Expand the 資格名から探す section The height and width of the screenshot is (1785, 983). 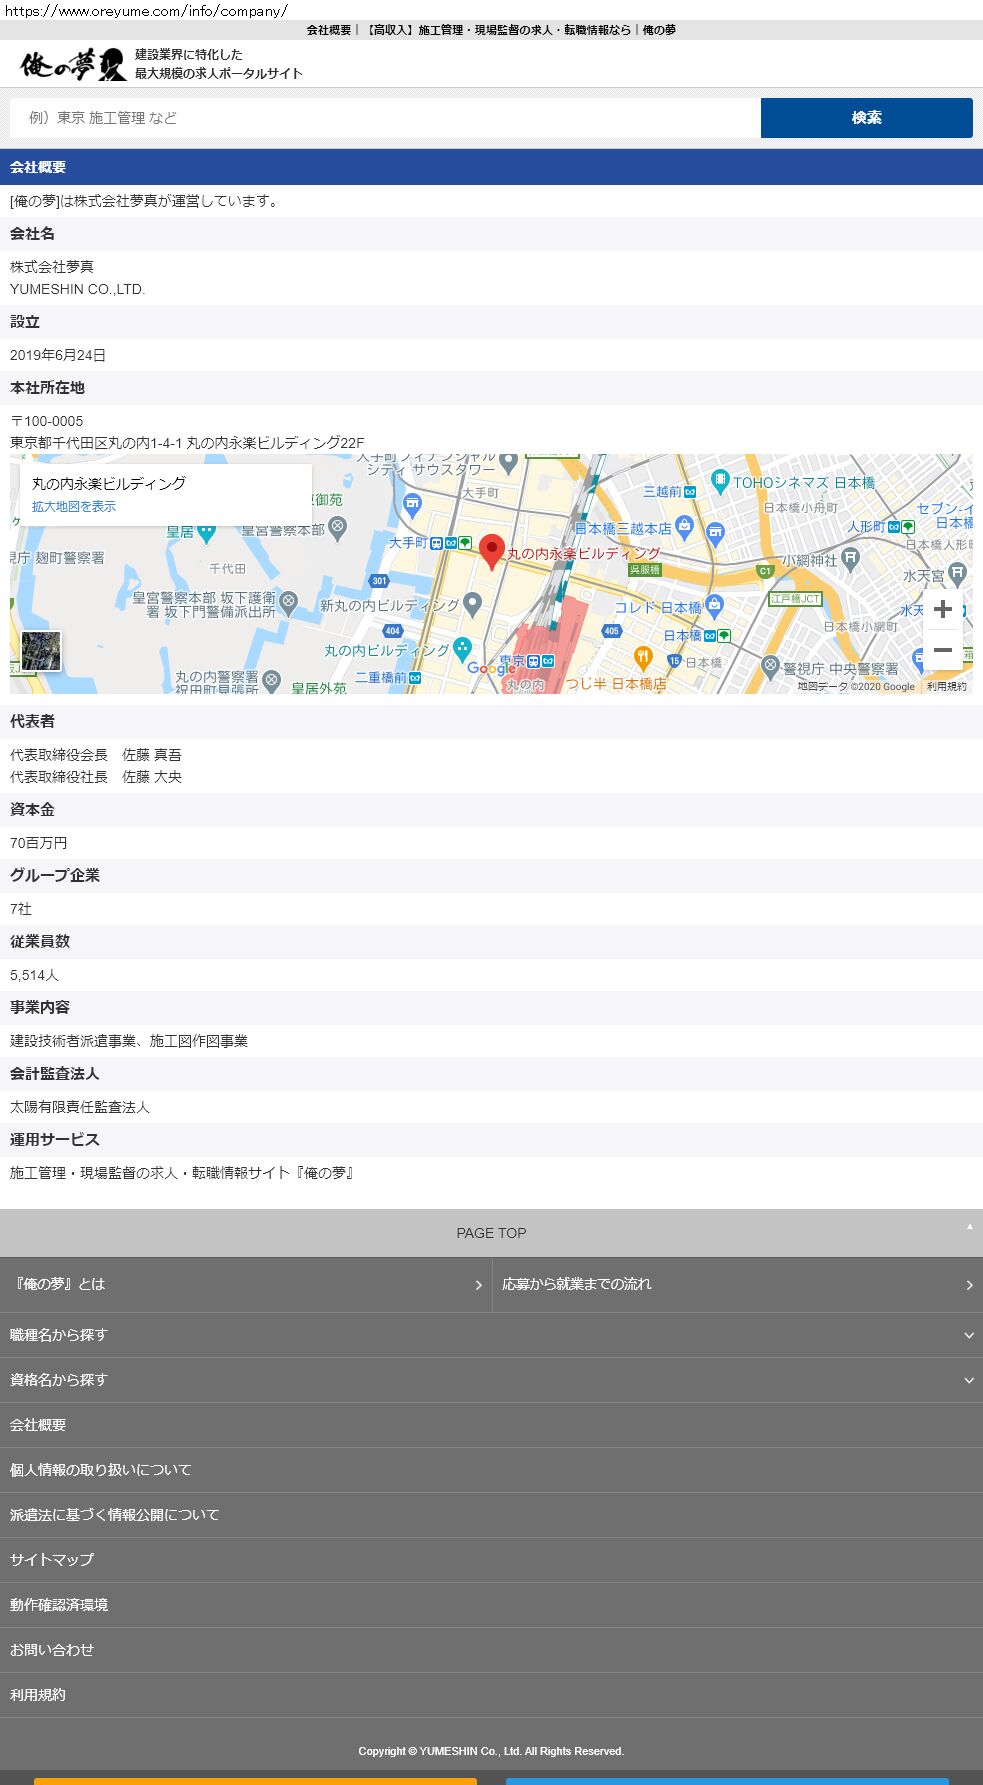pyautogui.click(x=491, y=1380)
